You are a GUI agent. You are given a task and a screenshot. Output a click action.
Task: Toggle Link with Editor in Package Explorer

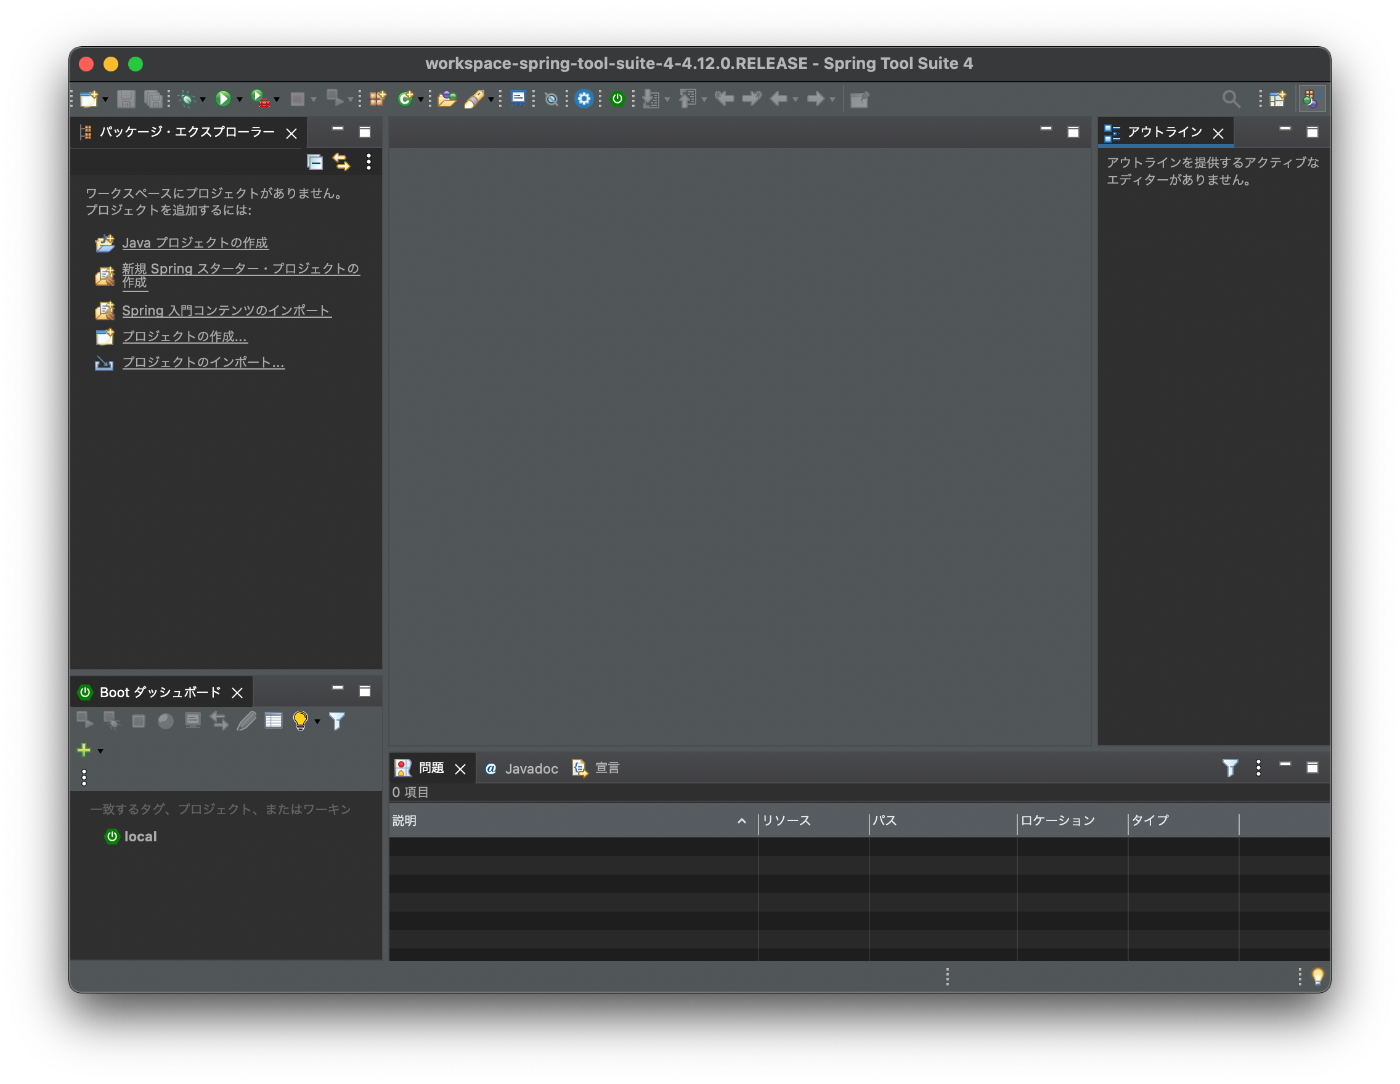(342, 162)
